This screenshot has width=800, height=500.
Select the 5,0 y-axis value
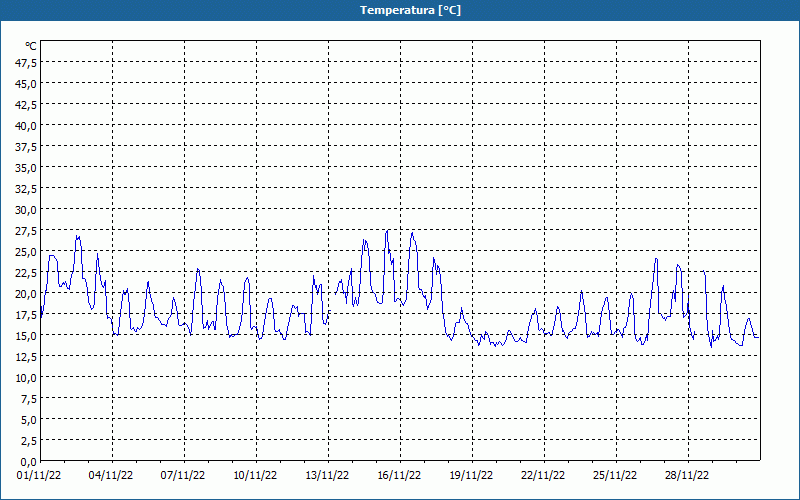point(29,420)
